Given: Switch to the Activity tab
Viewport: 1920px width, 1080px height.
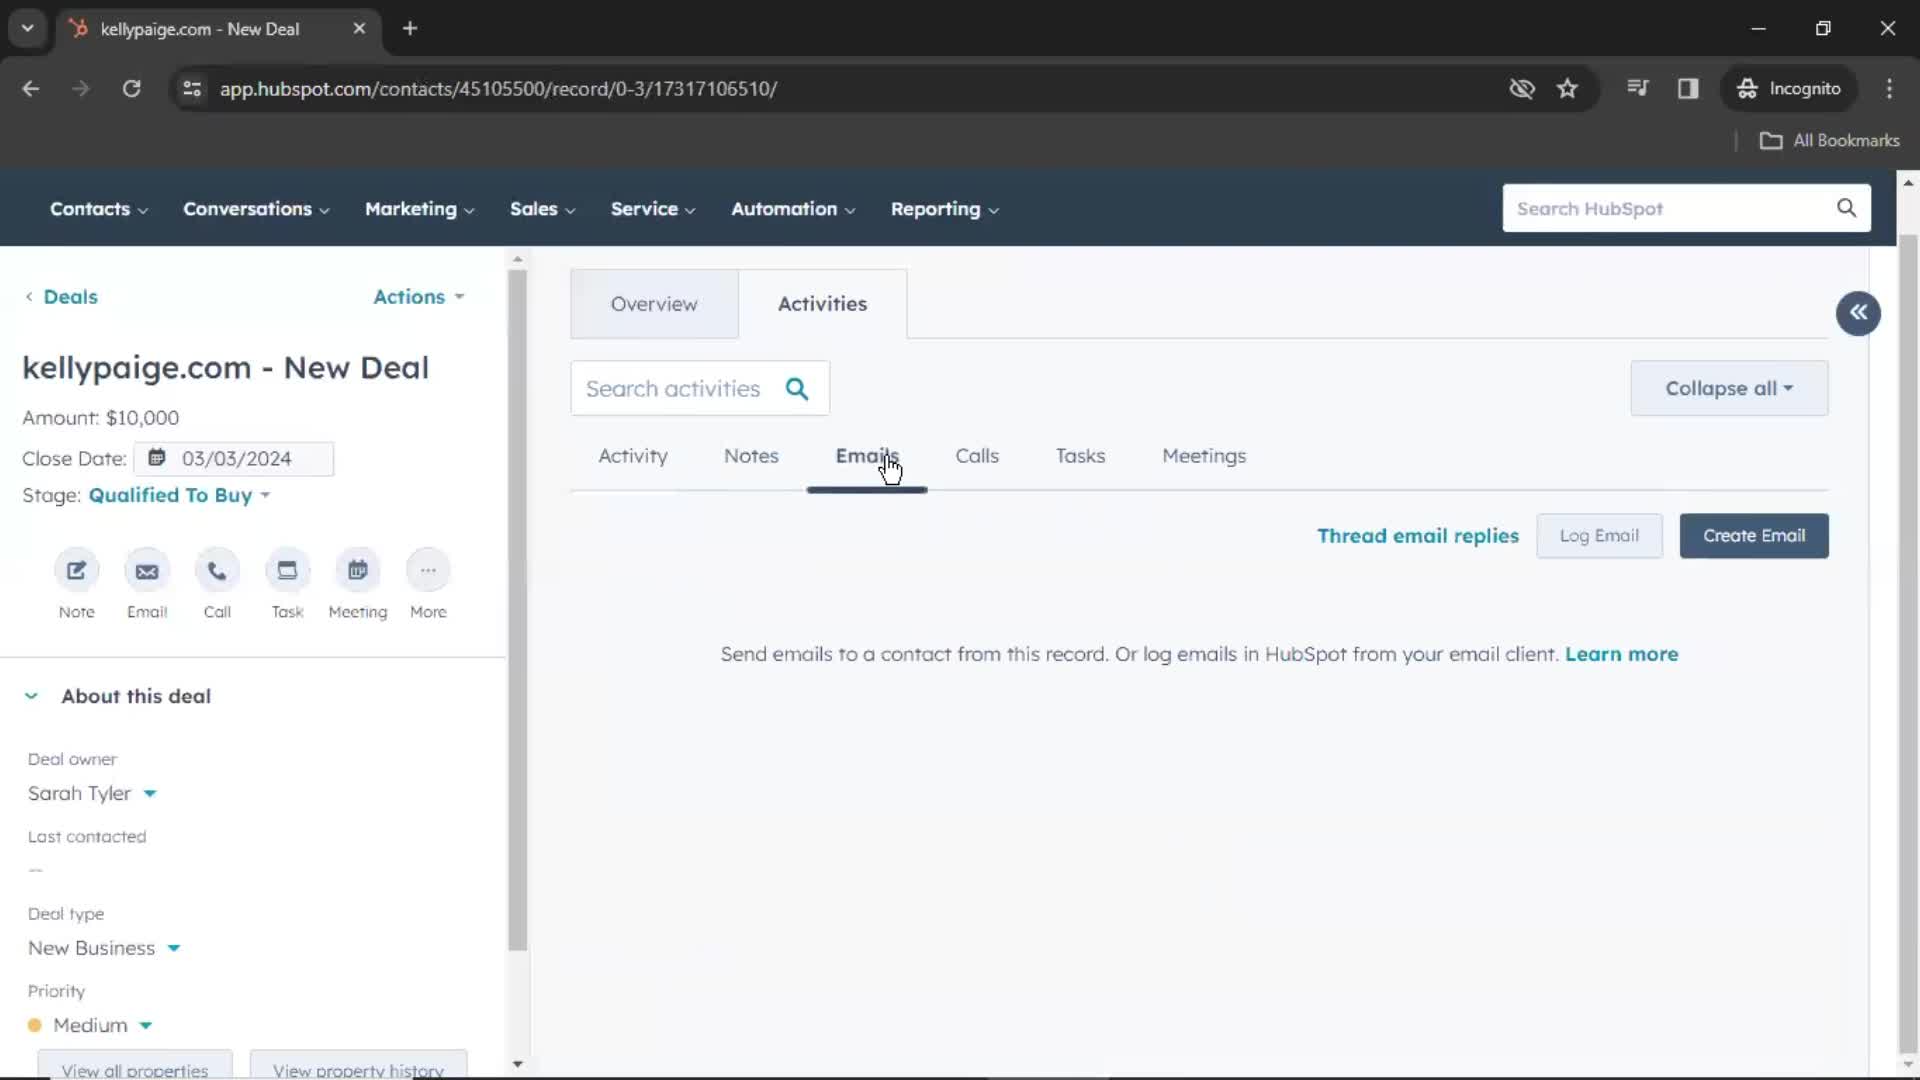Looking at the screenshot, I should click(633, 455).
